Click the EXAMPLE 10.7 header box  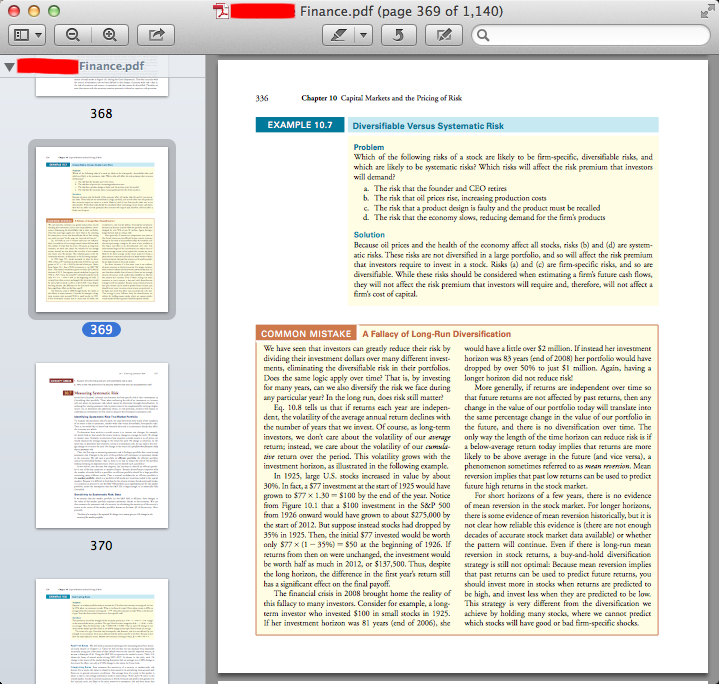click(300, 125)
